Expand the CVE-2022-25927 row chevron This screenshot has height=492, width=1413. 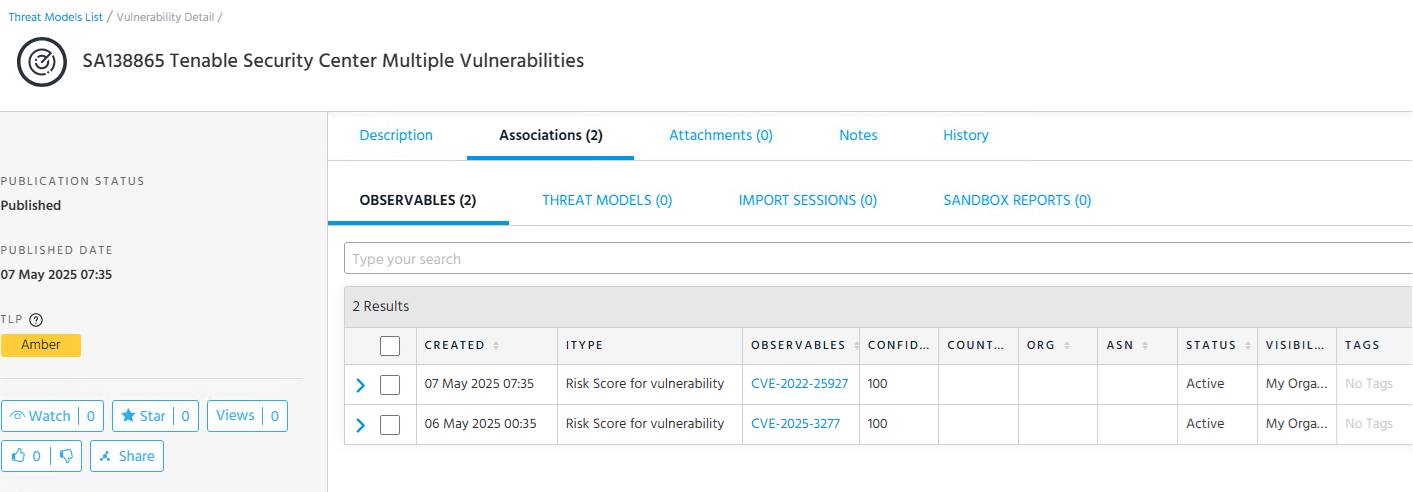point(361,385)
